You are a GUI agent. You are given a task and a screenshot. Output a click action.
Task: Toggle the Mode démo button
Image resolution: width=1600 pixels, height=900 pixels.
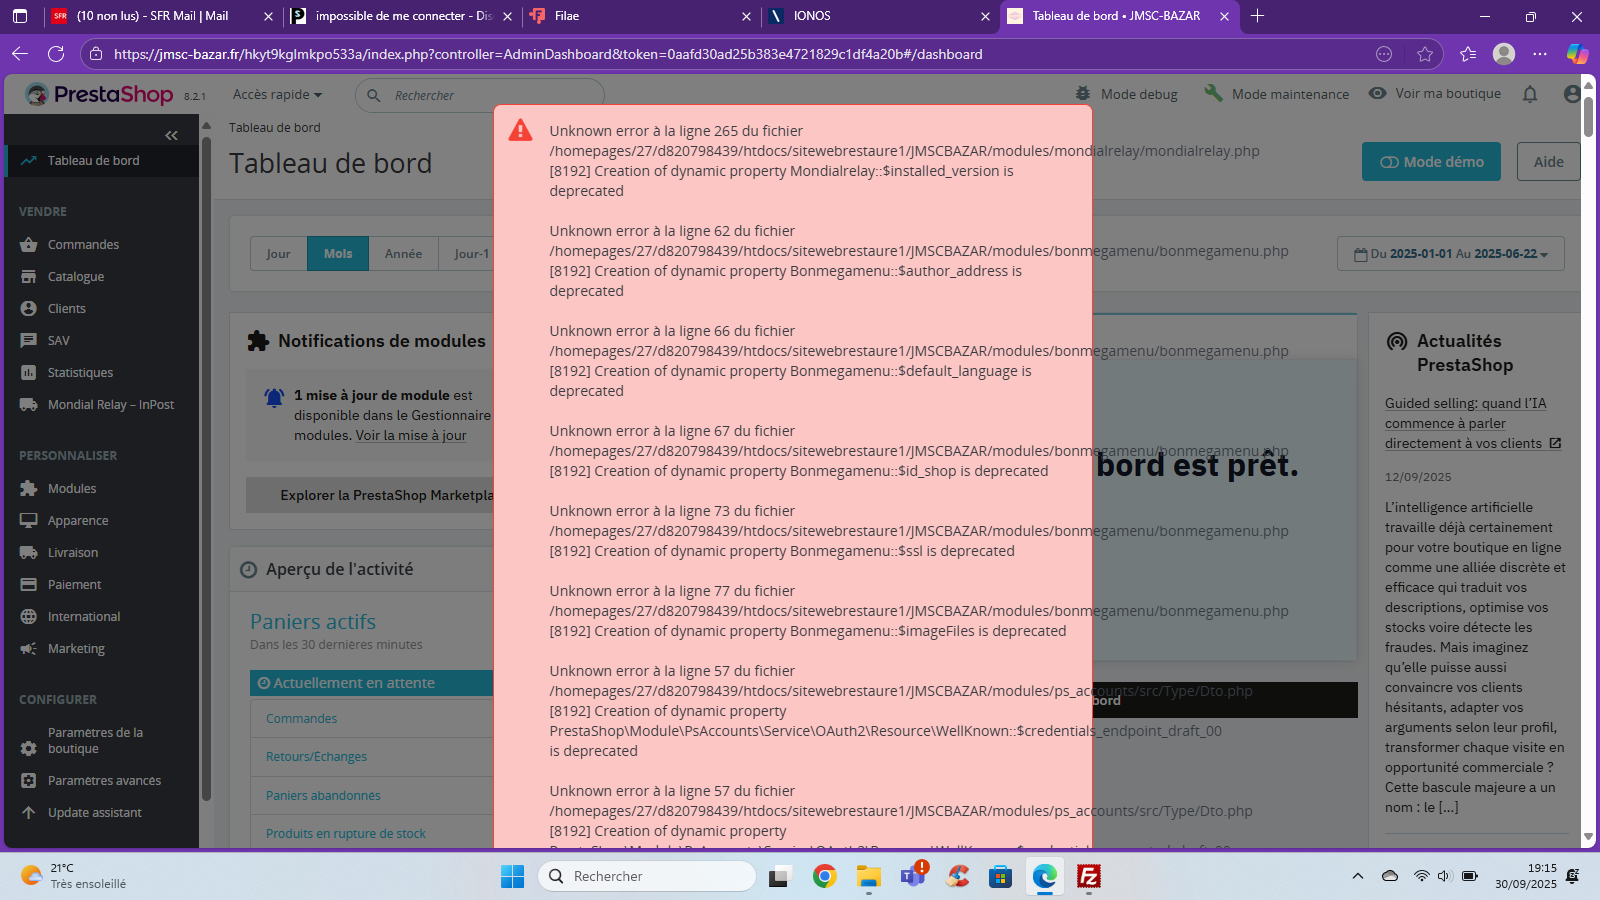click(x=1431, y=162)
